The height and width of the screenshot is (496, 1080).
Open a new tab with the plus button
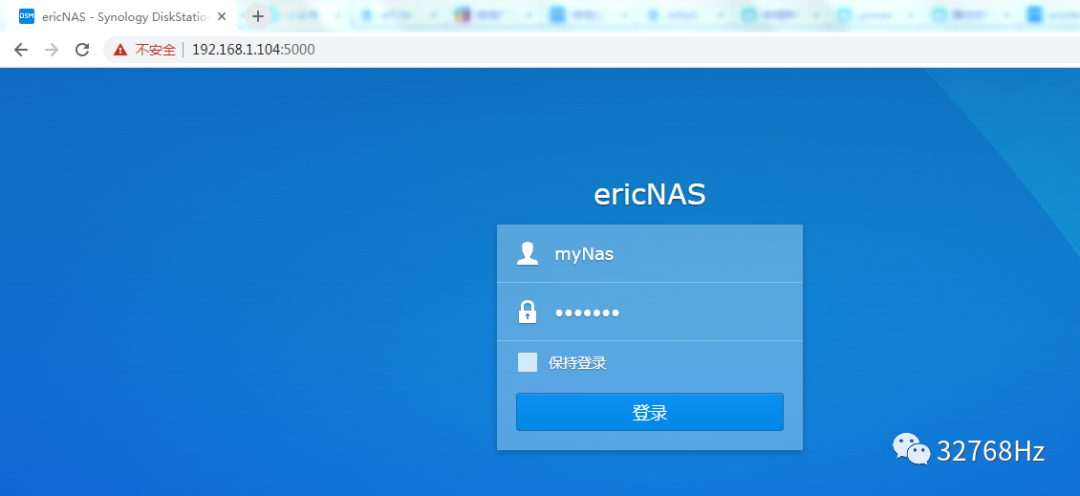coord(258,16)
